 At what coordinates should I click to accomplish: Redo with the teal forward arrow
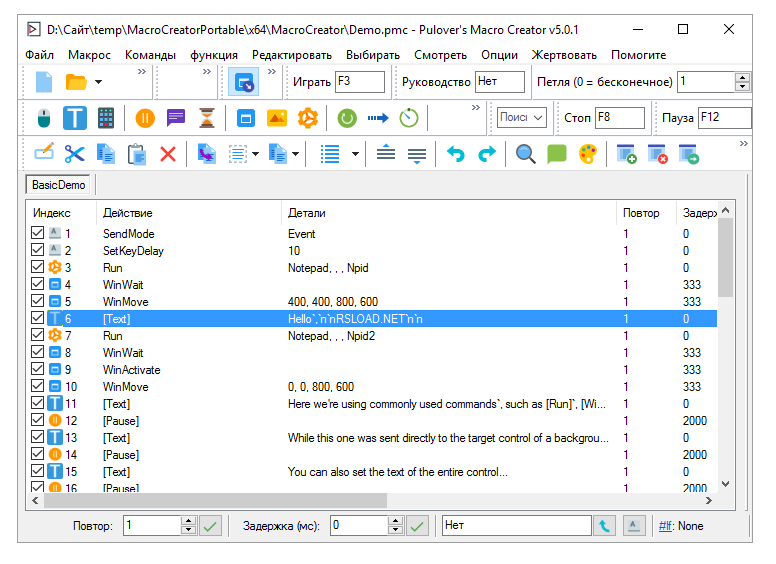pyautogui.click(x=486, y=154)
